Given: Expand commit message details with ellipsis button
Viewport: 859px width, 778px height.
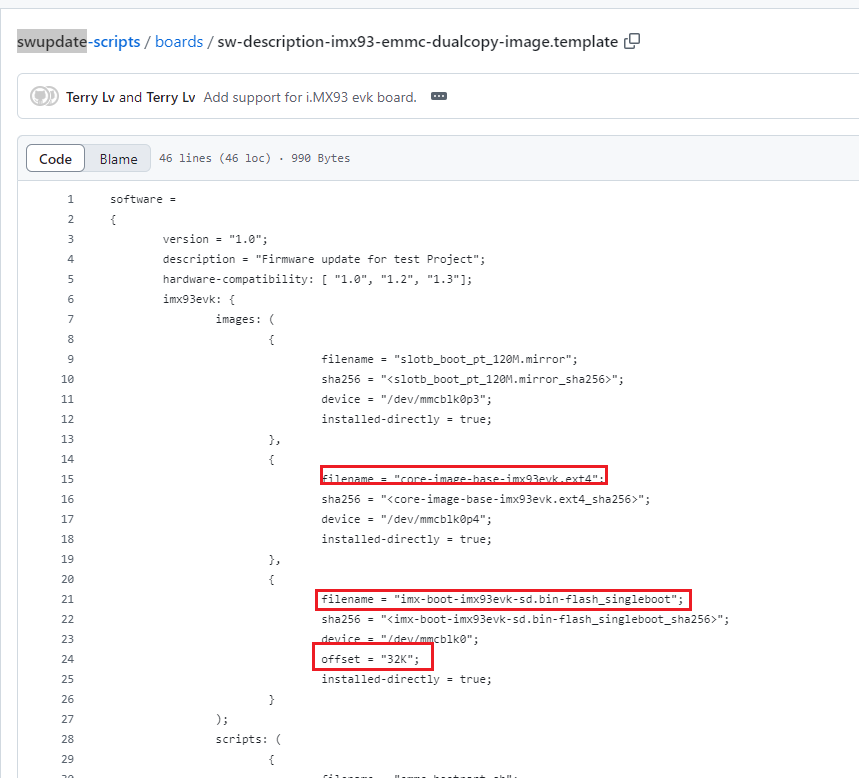Looking at the screenshot, I should (438, 97).
